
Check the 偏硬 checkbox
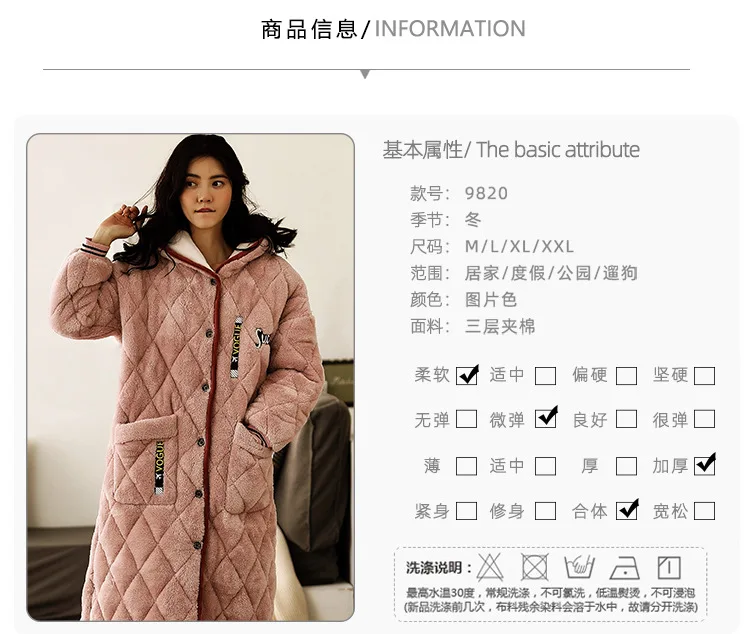[x=626, y=376]
